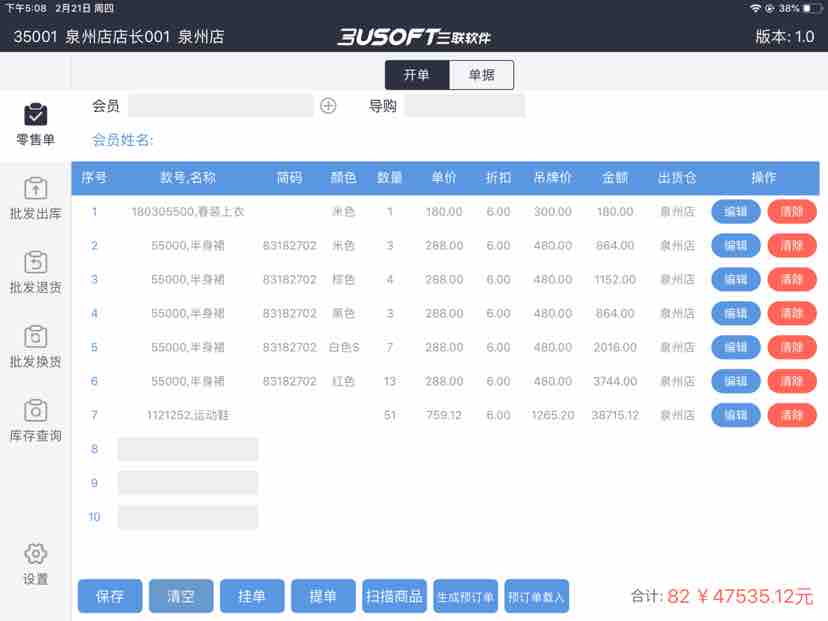Click the plus icon beside 会员 field
The image size is (828, 621).
(x=328, y=106)
